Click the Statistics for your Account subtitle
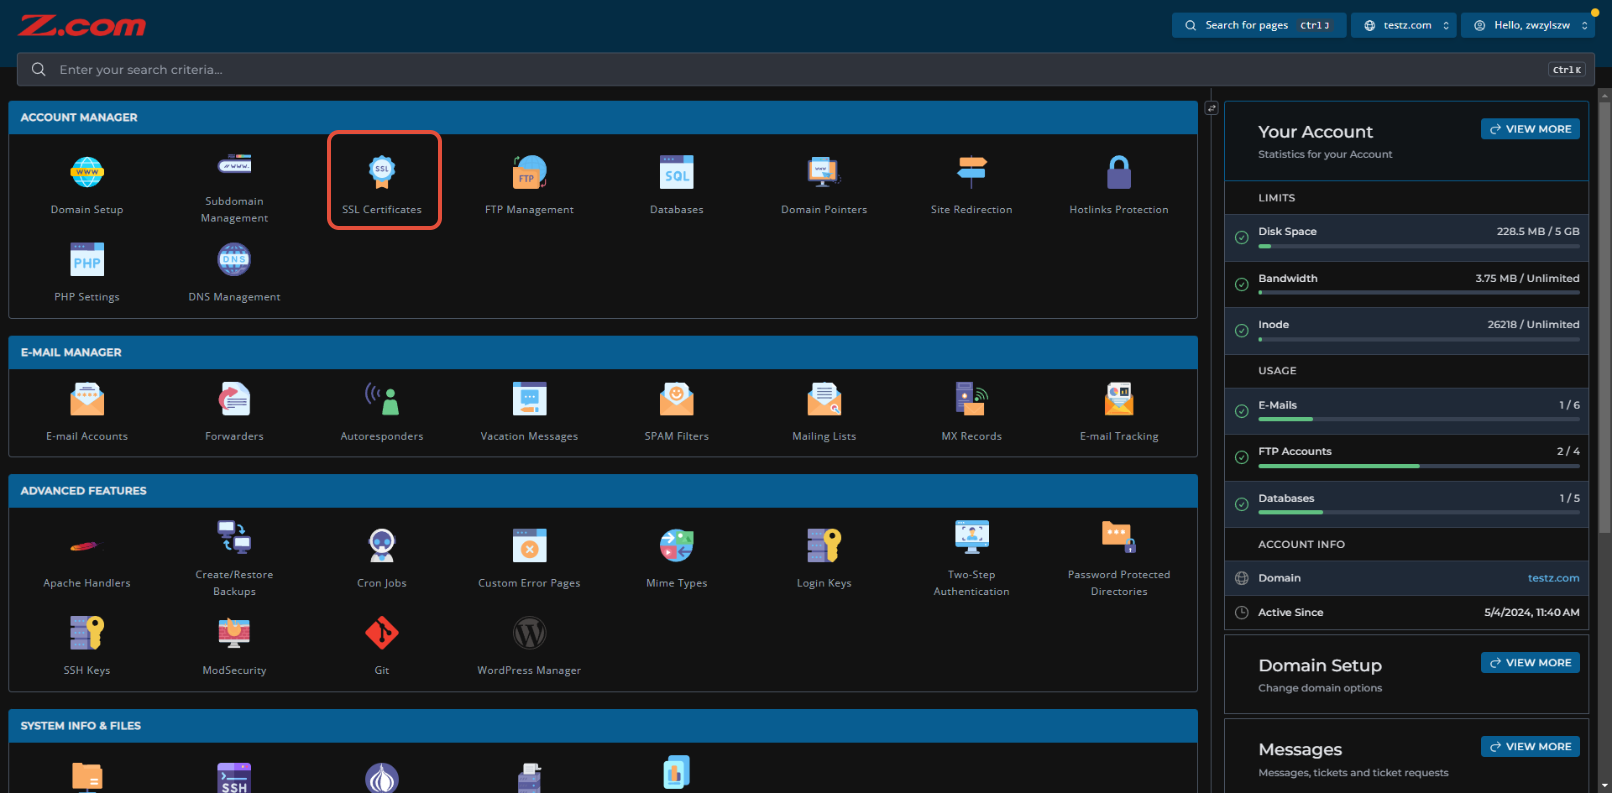 pos(1325,154)
